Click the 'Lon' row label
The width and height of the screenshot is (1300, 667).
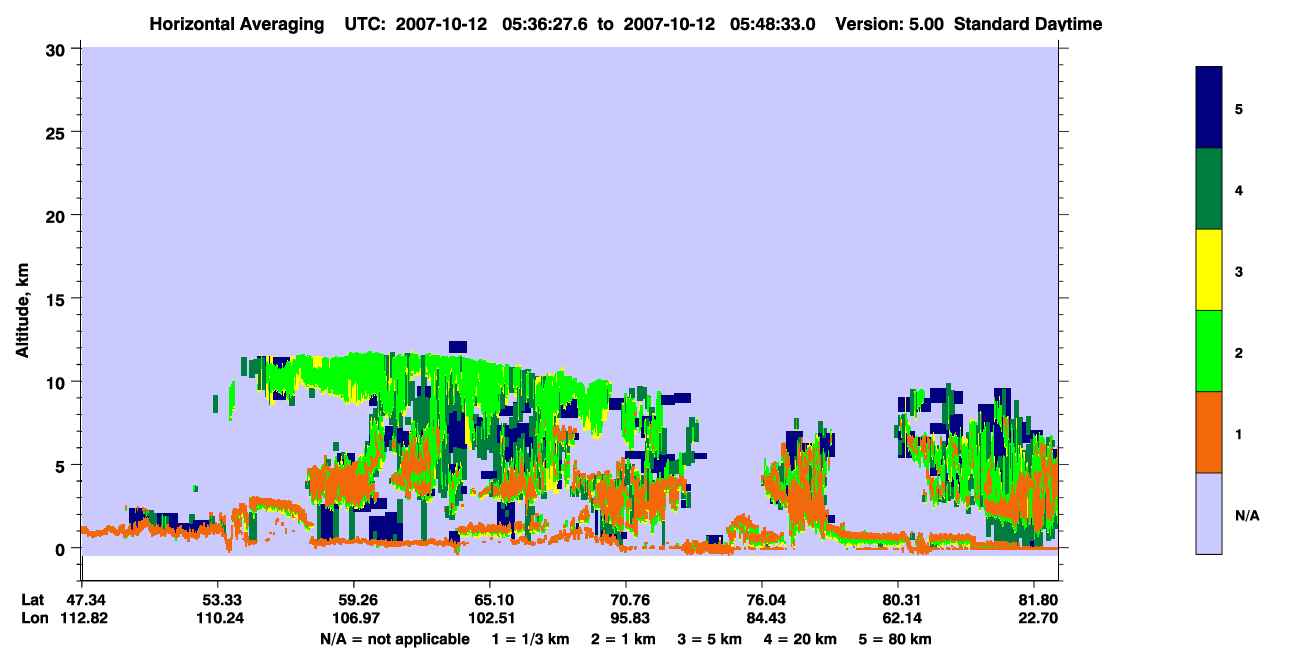click(x=34, y=618)
